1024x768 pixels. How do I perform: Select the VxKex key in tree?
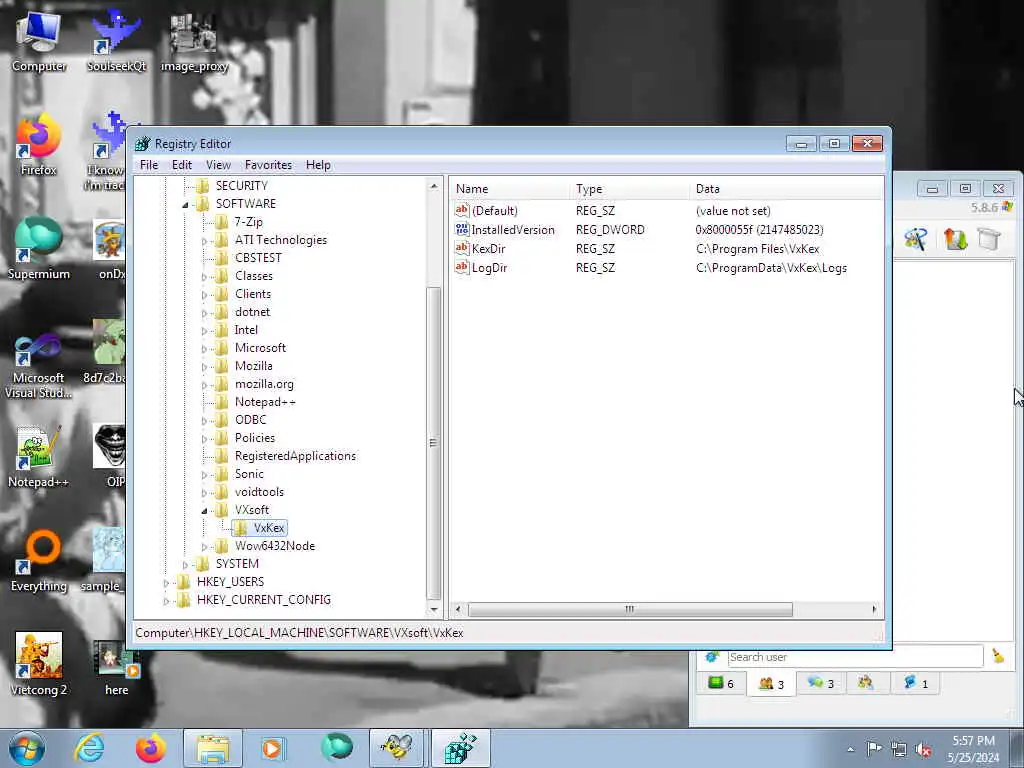tap(269, 528)
